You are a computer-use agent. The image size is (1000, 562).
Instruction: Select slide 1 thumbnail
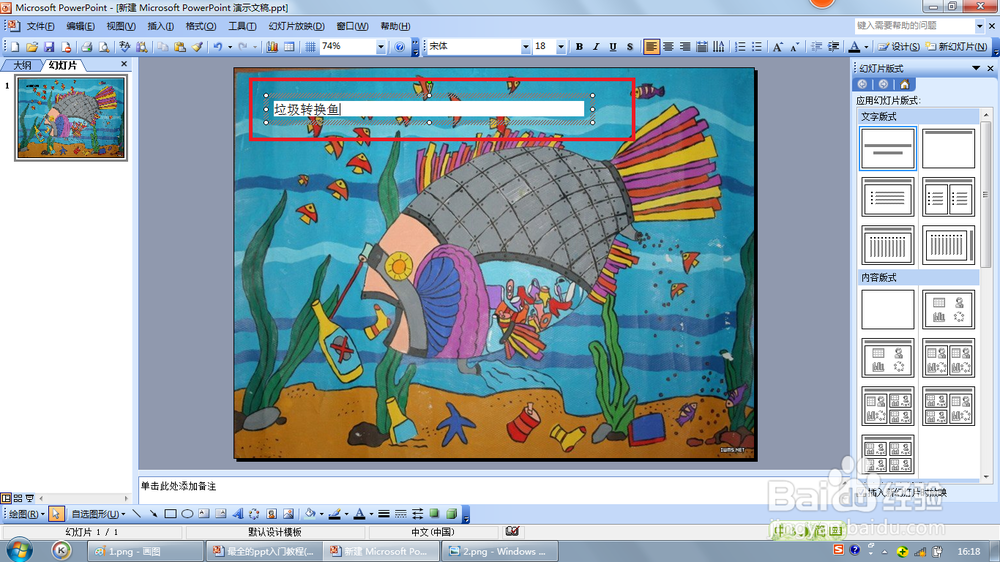coord(71,117)
